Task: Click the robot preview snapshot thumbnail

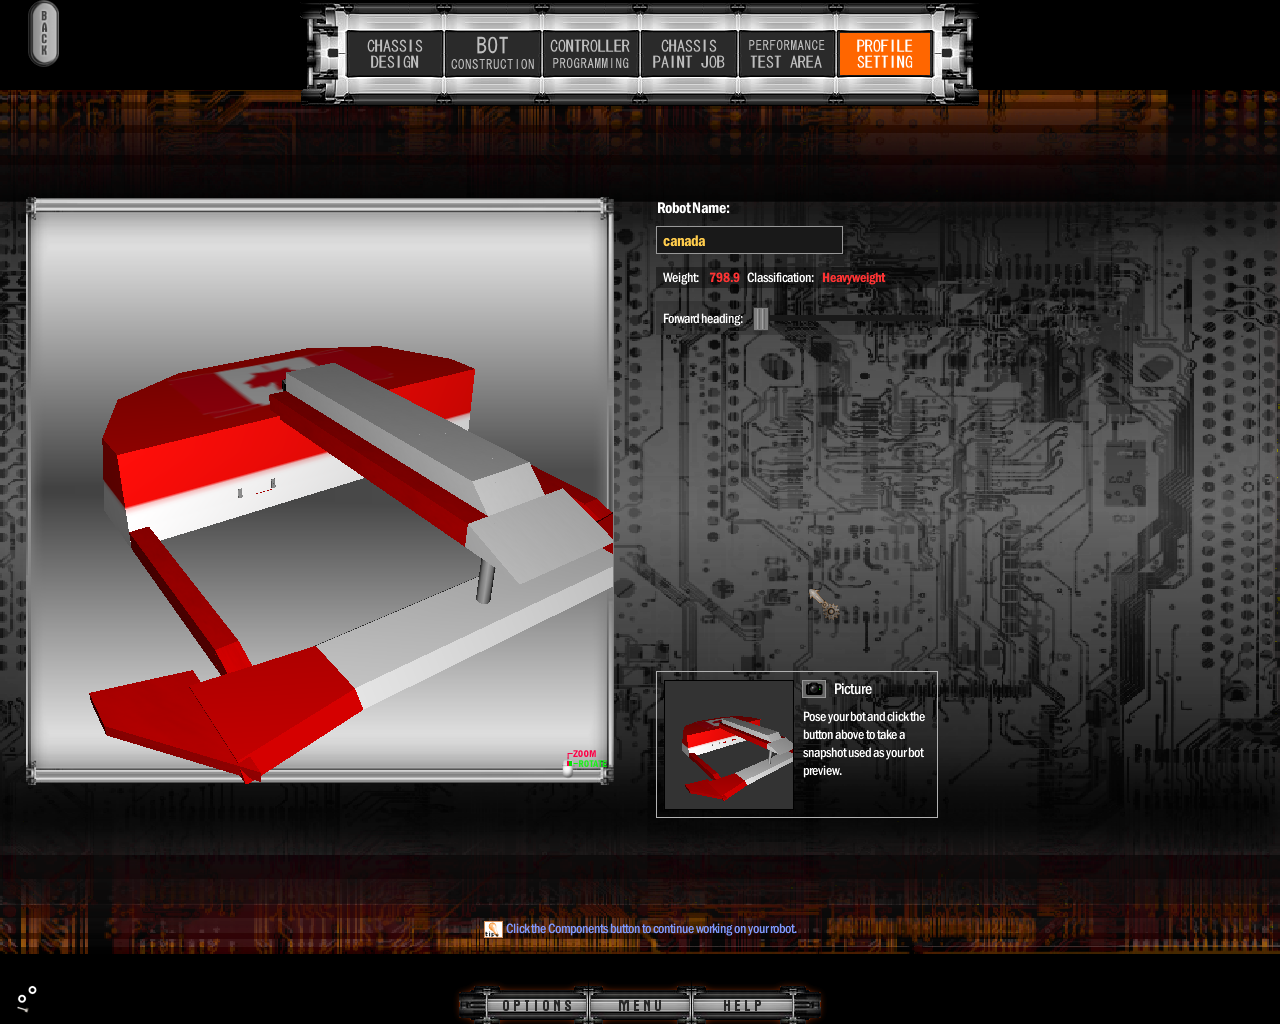Action: (x=729, y=745)
